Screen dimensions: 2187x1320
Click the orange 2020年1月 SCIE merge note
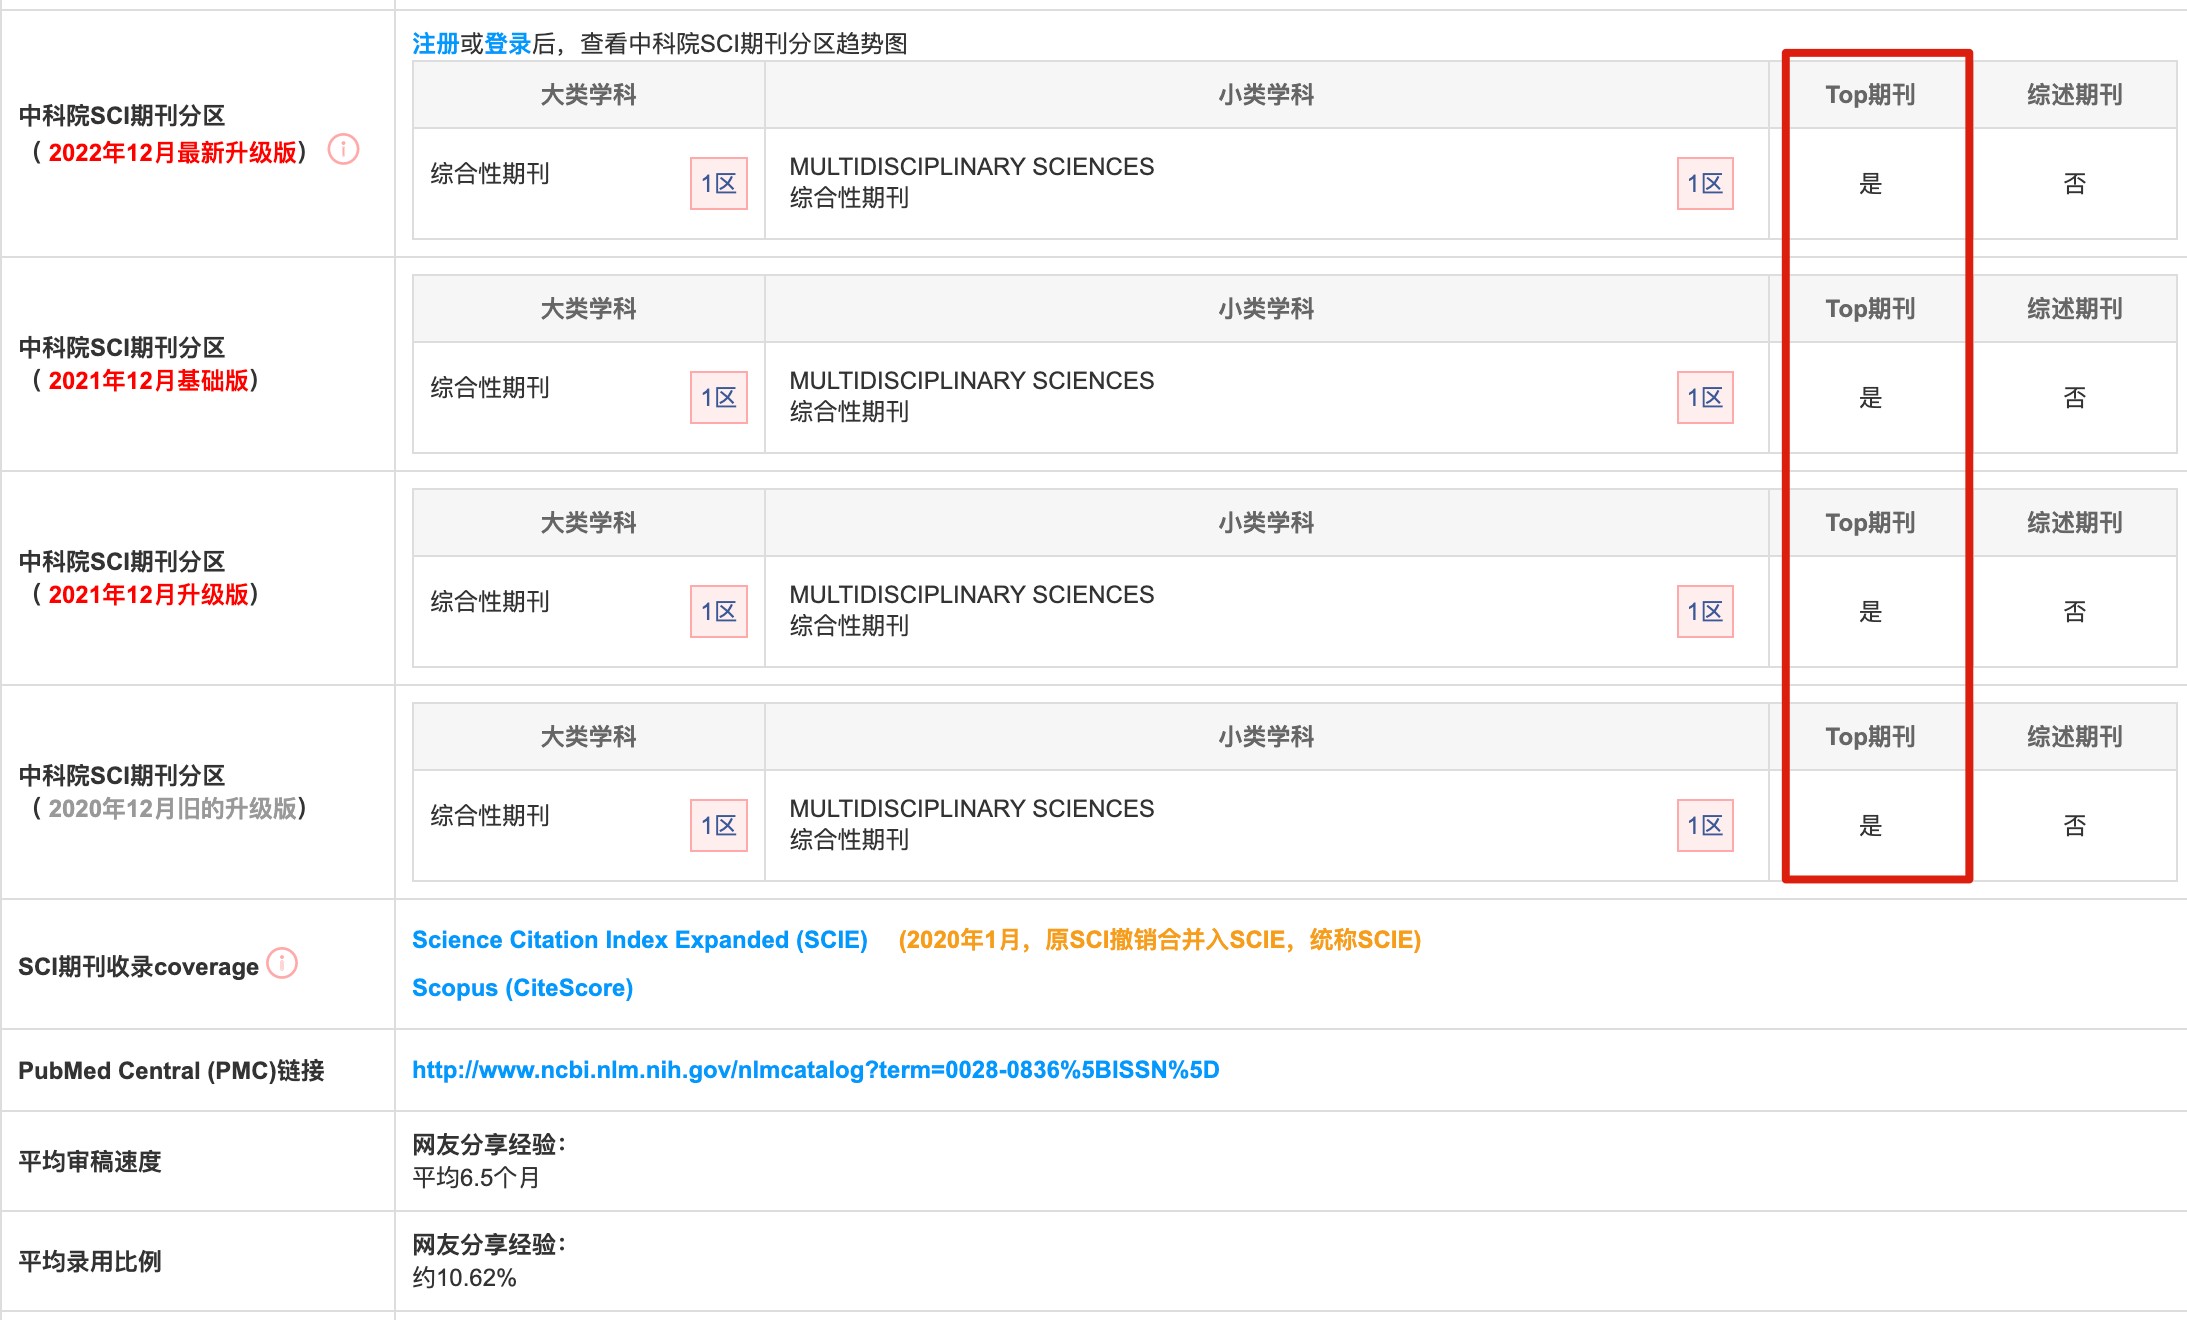pos(1159,940)
